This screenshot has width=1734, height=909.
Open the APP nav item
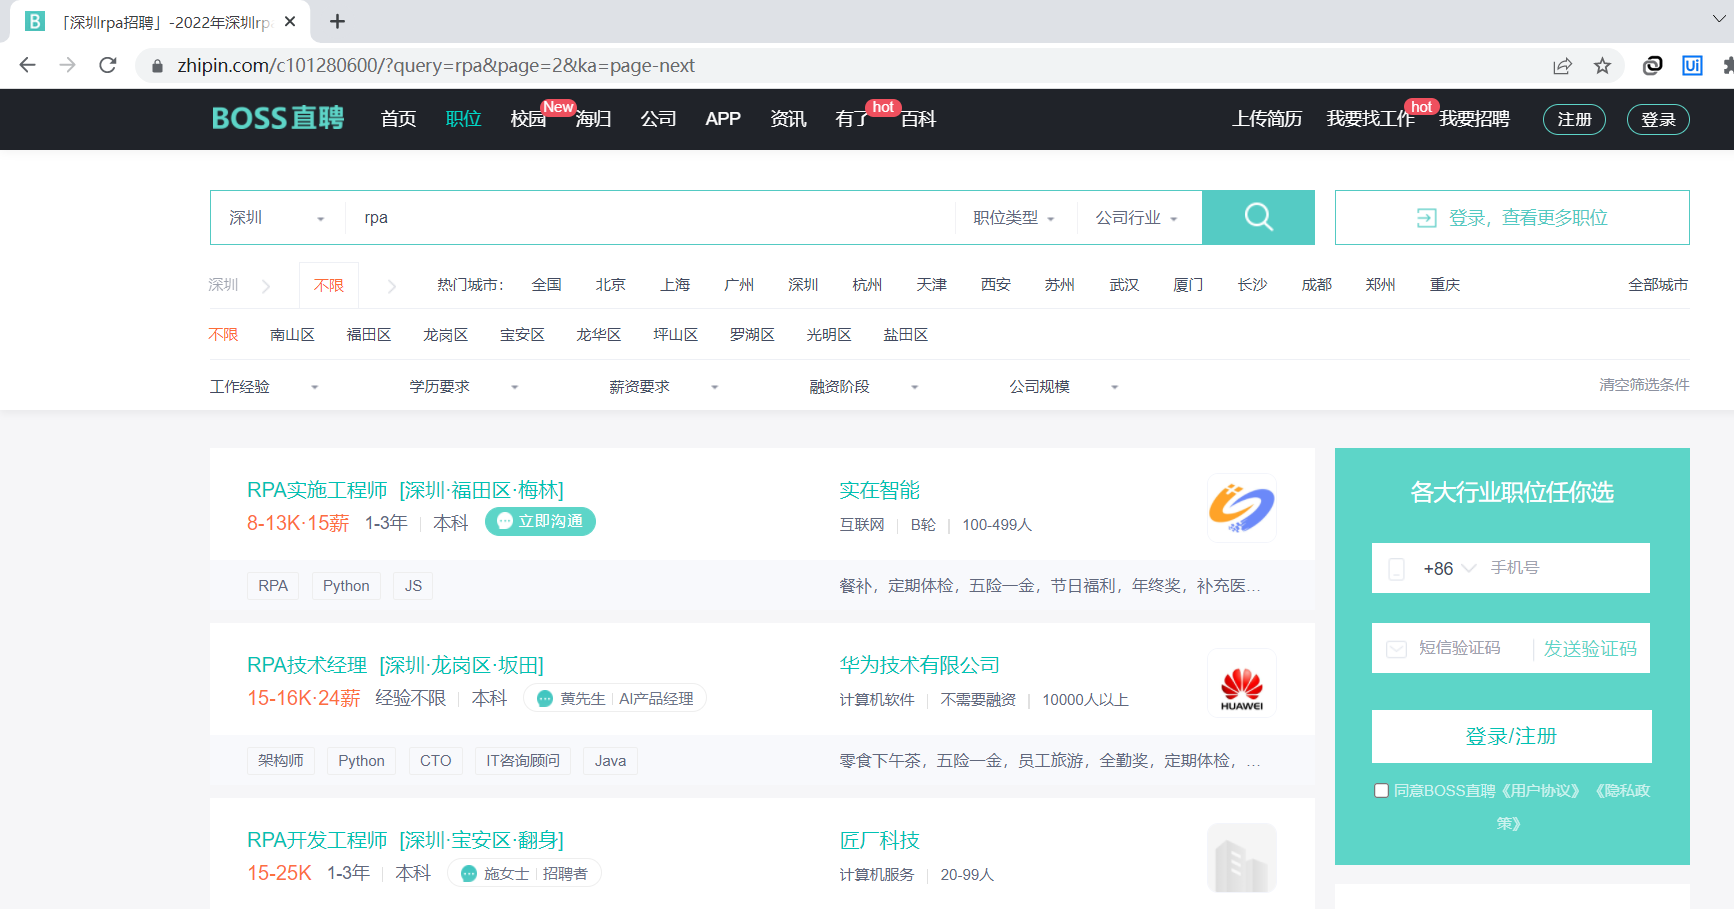(723, 119)
